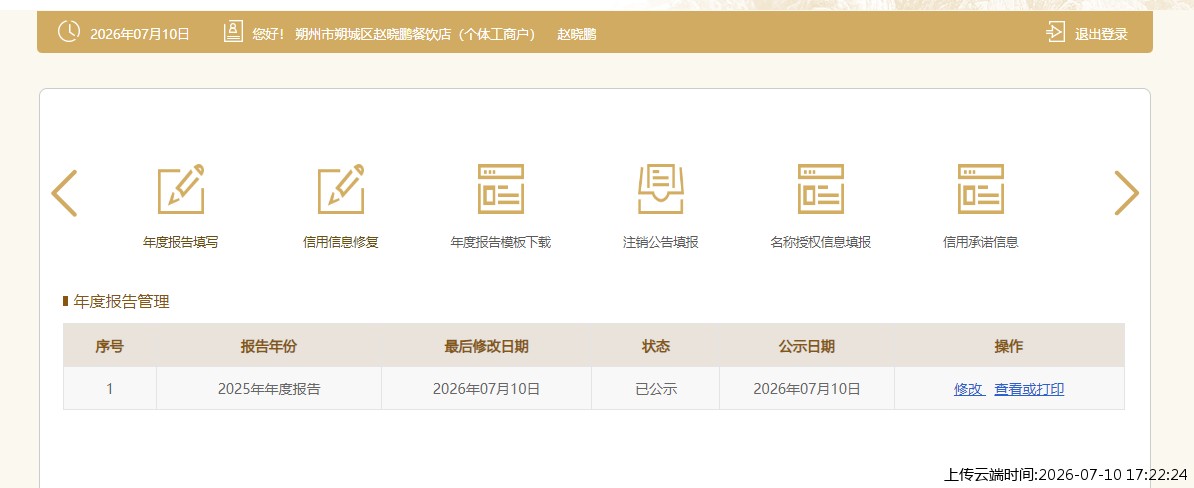Screen dimensions: 1194x488
Task: Open the 注销公告填报 inbox icon
Action: point(660,189)
